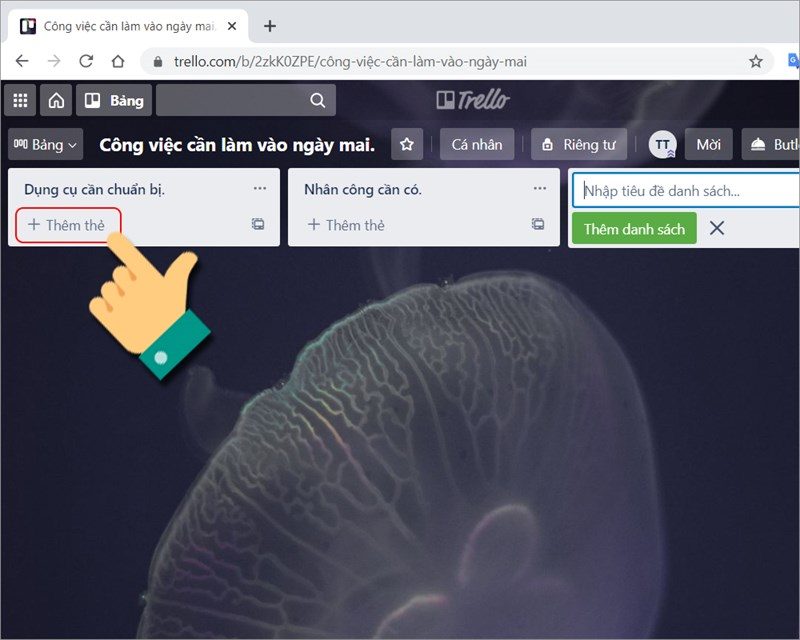
Task: Bookmark this page with the star icon
Action: pyautogui.click(x=756, y=61)
